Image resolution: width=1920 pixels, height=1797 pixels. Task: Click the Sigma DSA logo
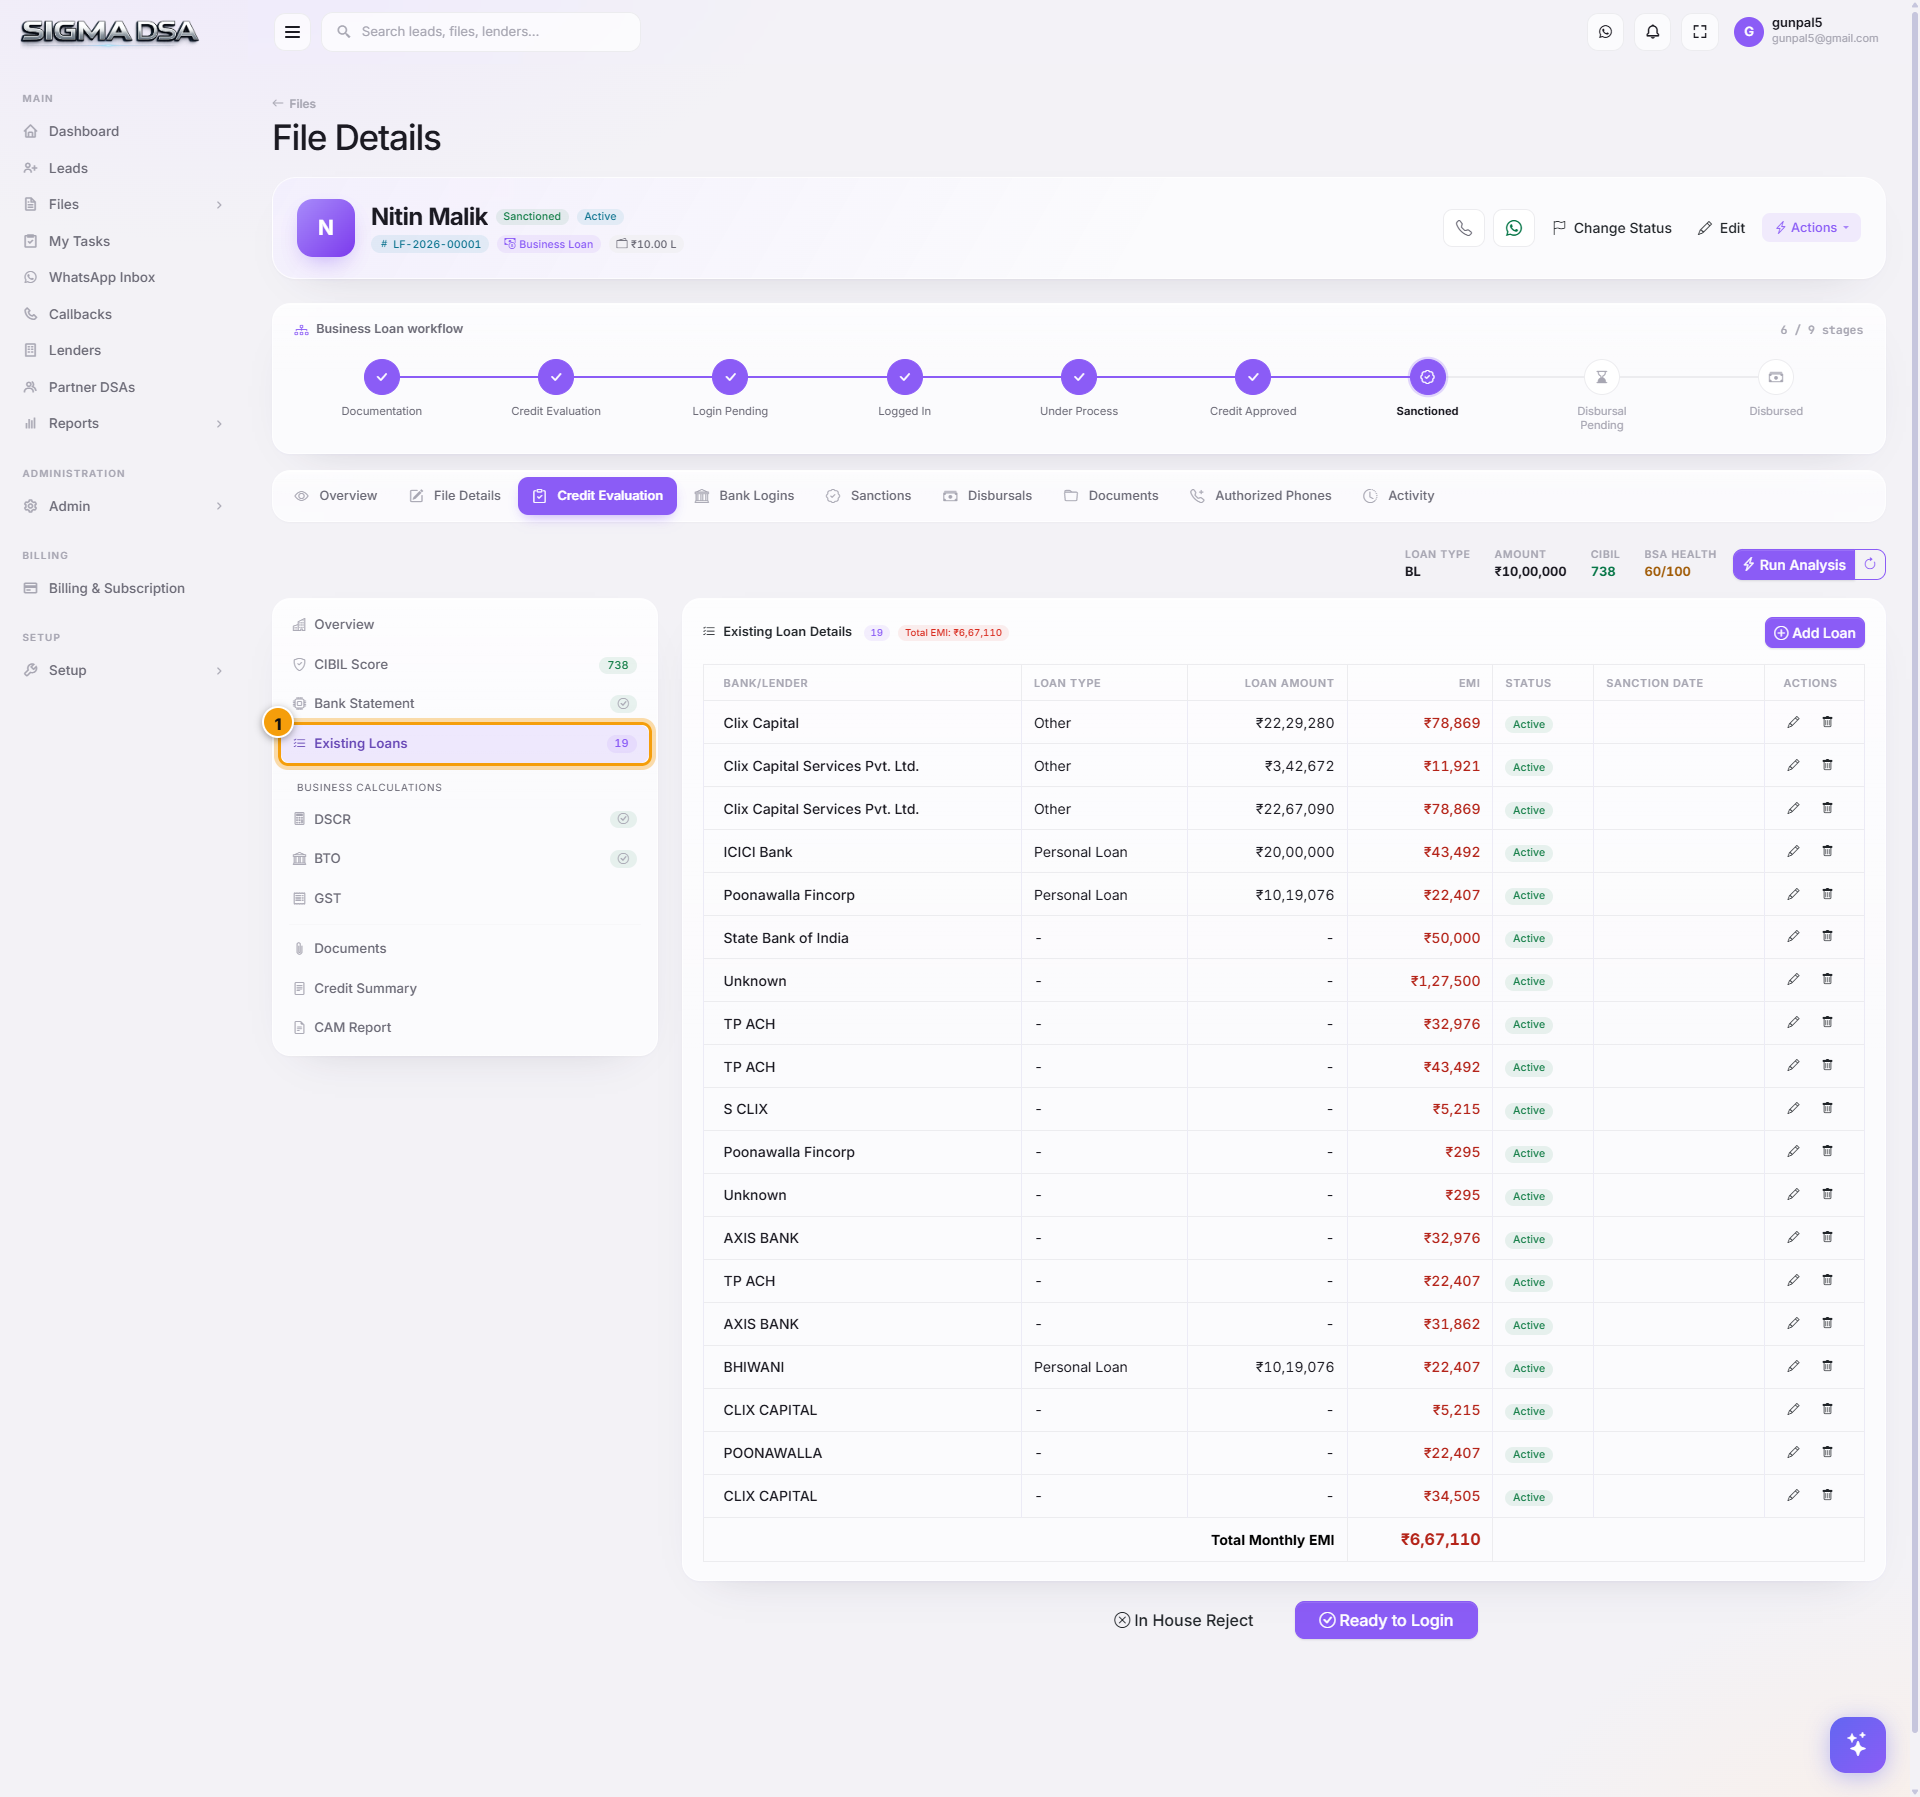point(109,32)
